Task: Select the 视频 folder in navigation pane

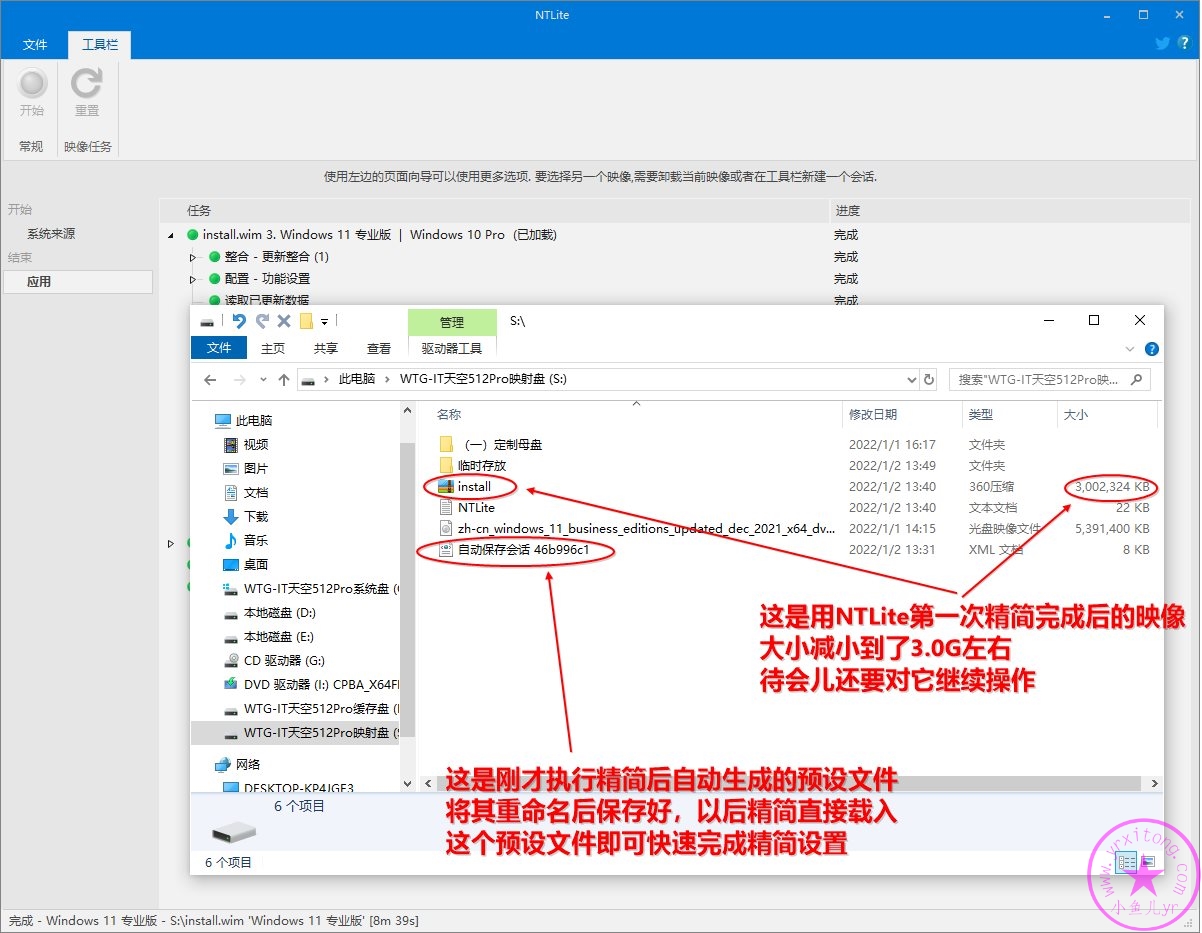Action: point(256,444)
